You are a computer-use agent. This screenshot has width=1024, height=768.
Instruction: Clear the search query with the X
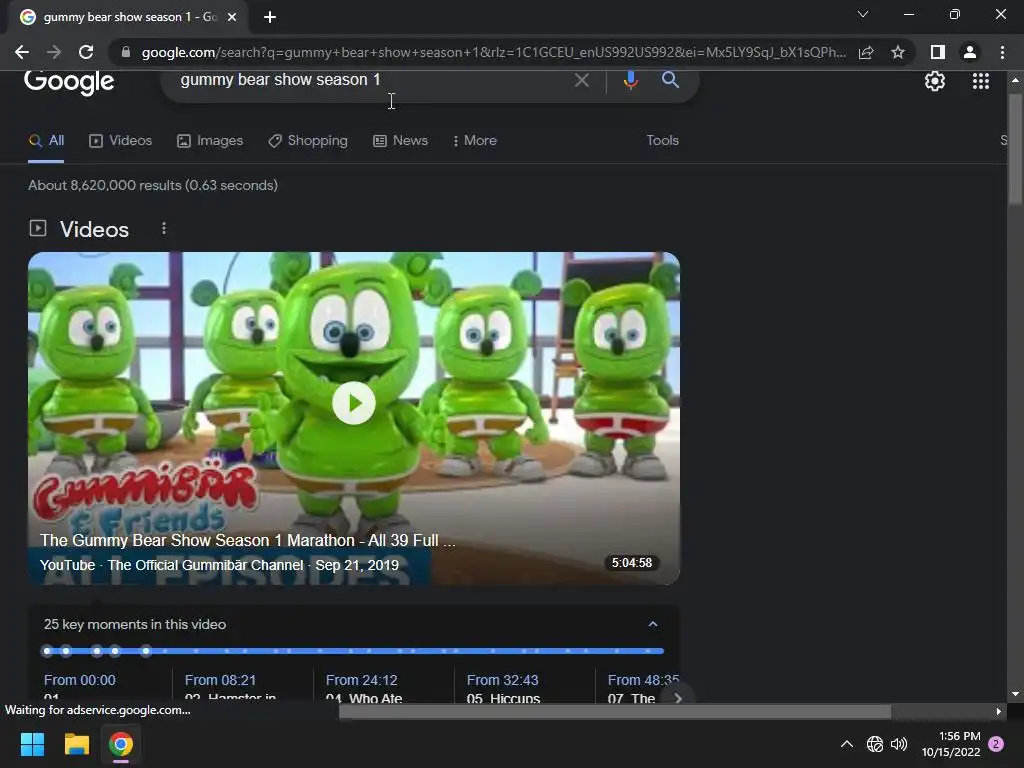(582, 80)
